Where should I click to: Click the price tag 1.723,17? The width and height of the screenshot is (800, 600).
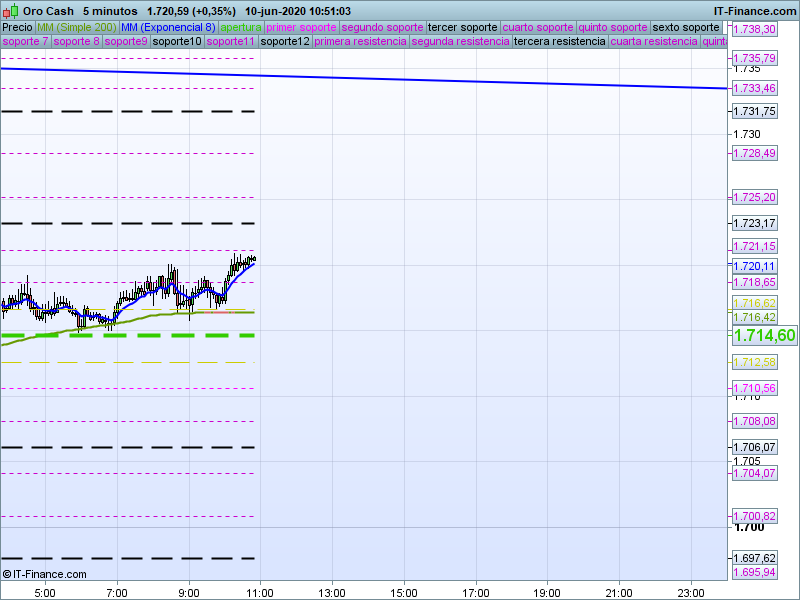tap(755, 223)
